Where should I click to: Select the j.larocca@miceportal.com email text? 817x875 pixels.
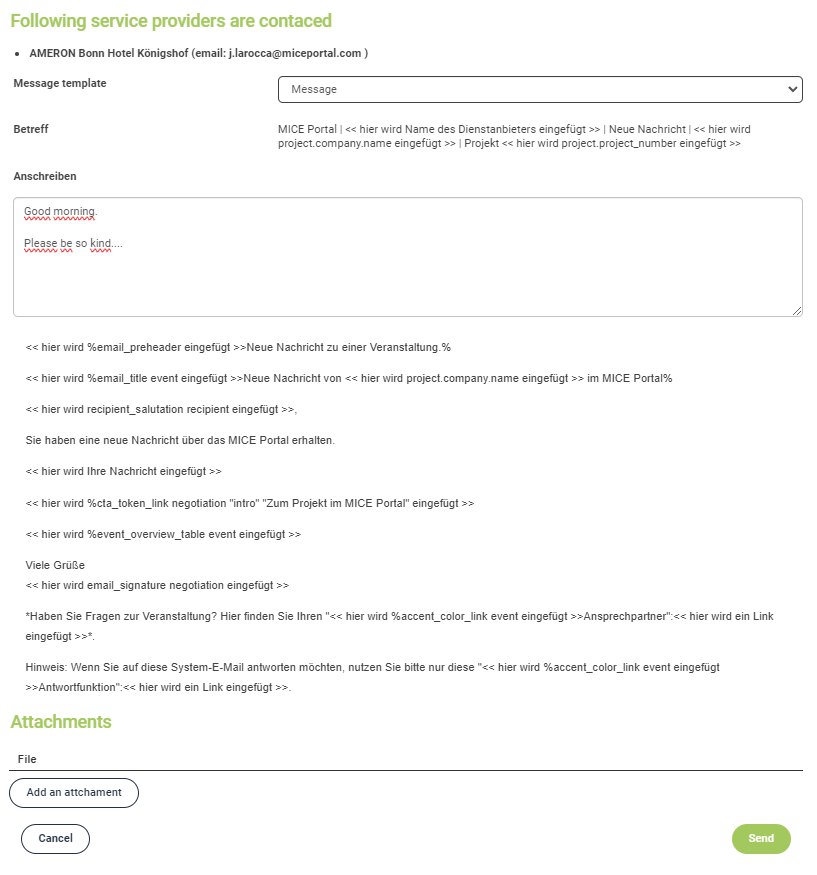tap(295, 54)
